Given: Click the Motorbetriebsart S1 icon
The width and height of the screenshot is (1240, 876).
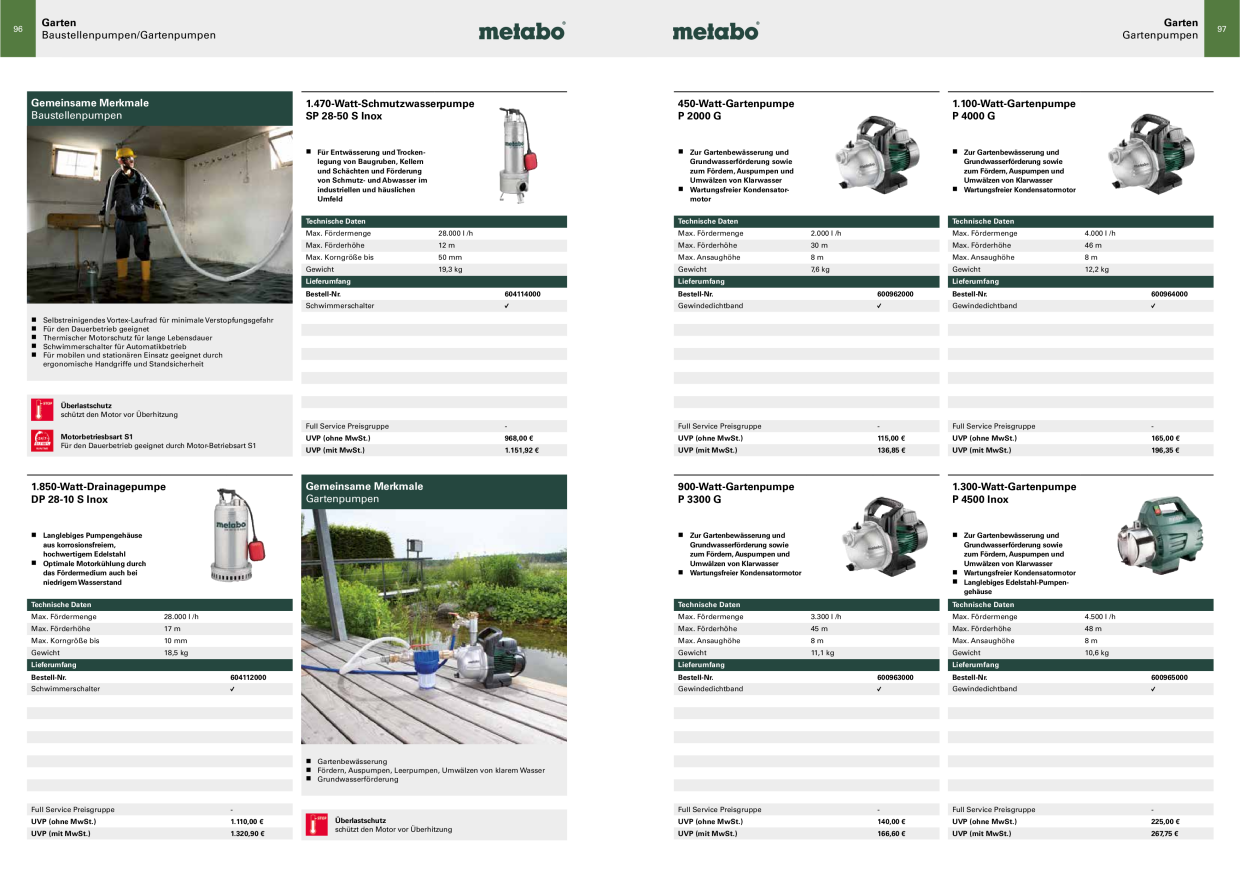Looking at the screenshot, I should (x=42, y=441).
